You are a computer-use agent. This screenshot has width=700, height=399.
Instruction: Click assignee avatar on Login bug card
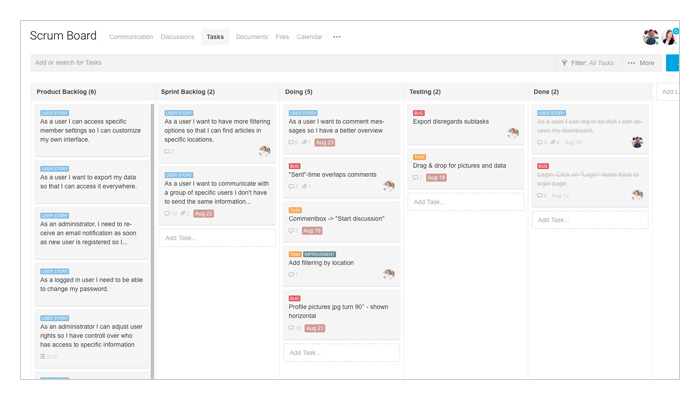(x=637, y=195)
